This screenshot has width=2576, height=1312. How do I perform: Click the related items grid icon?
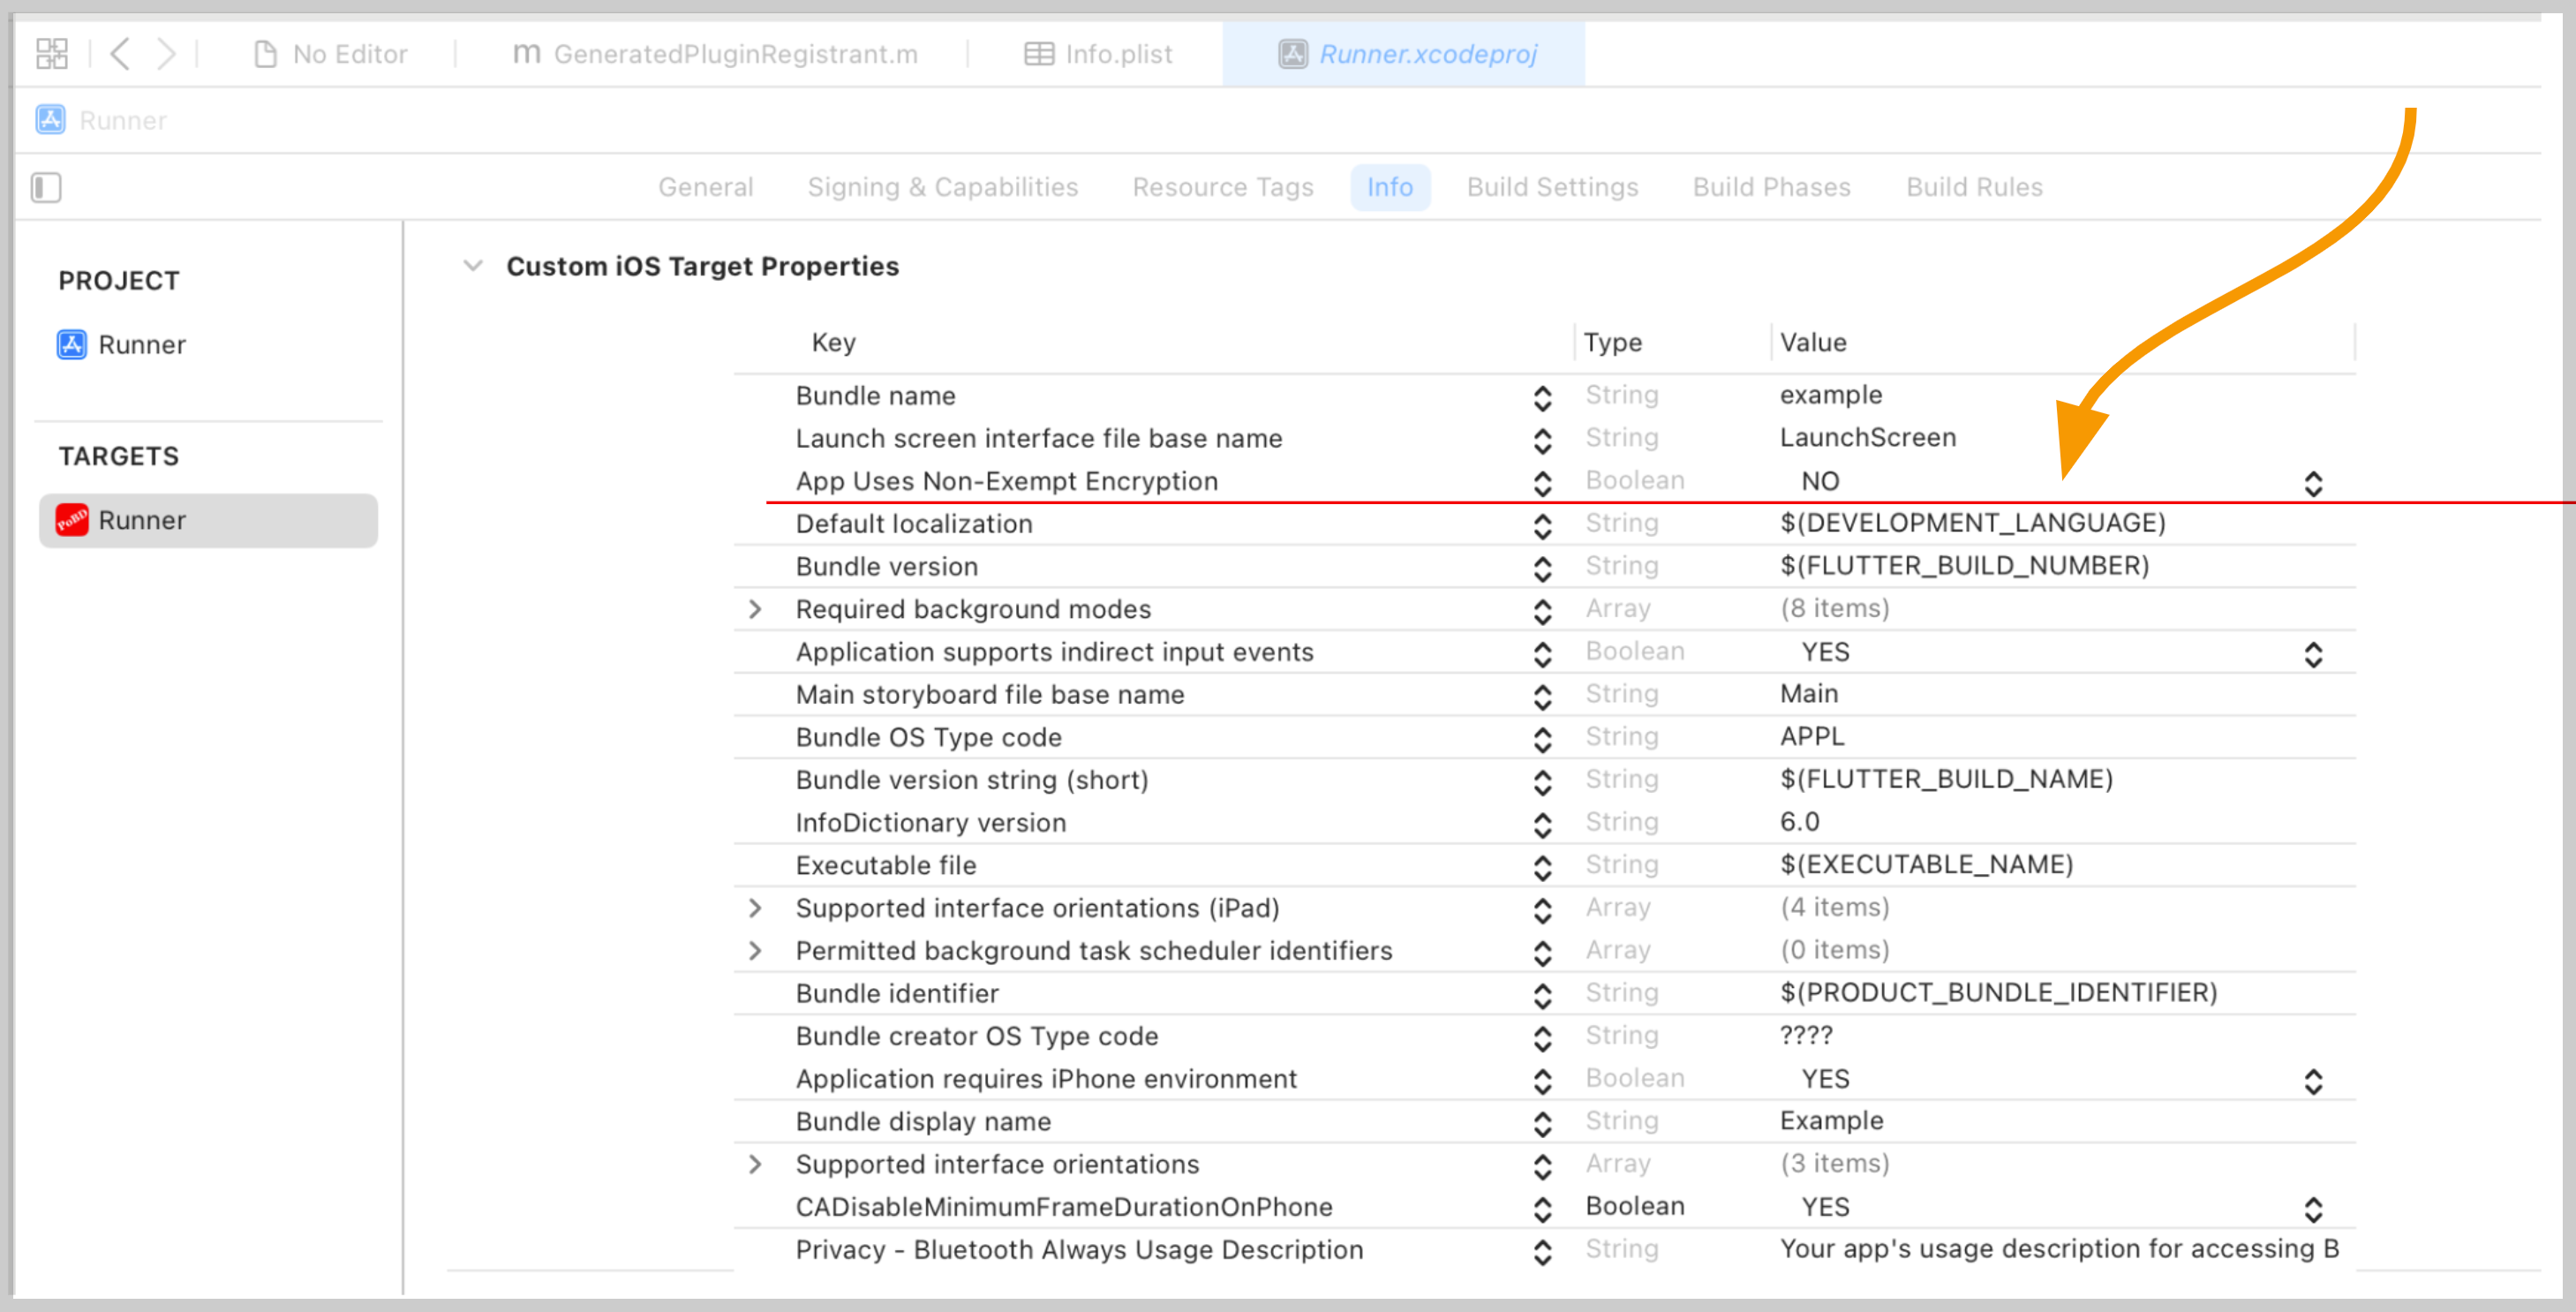pyautogui.click(x=51, y=53)
